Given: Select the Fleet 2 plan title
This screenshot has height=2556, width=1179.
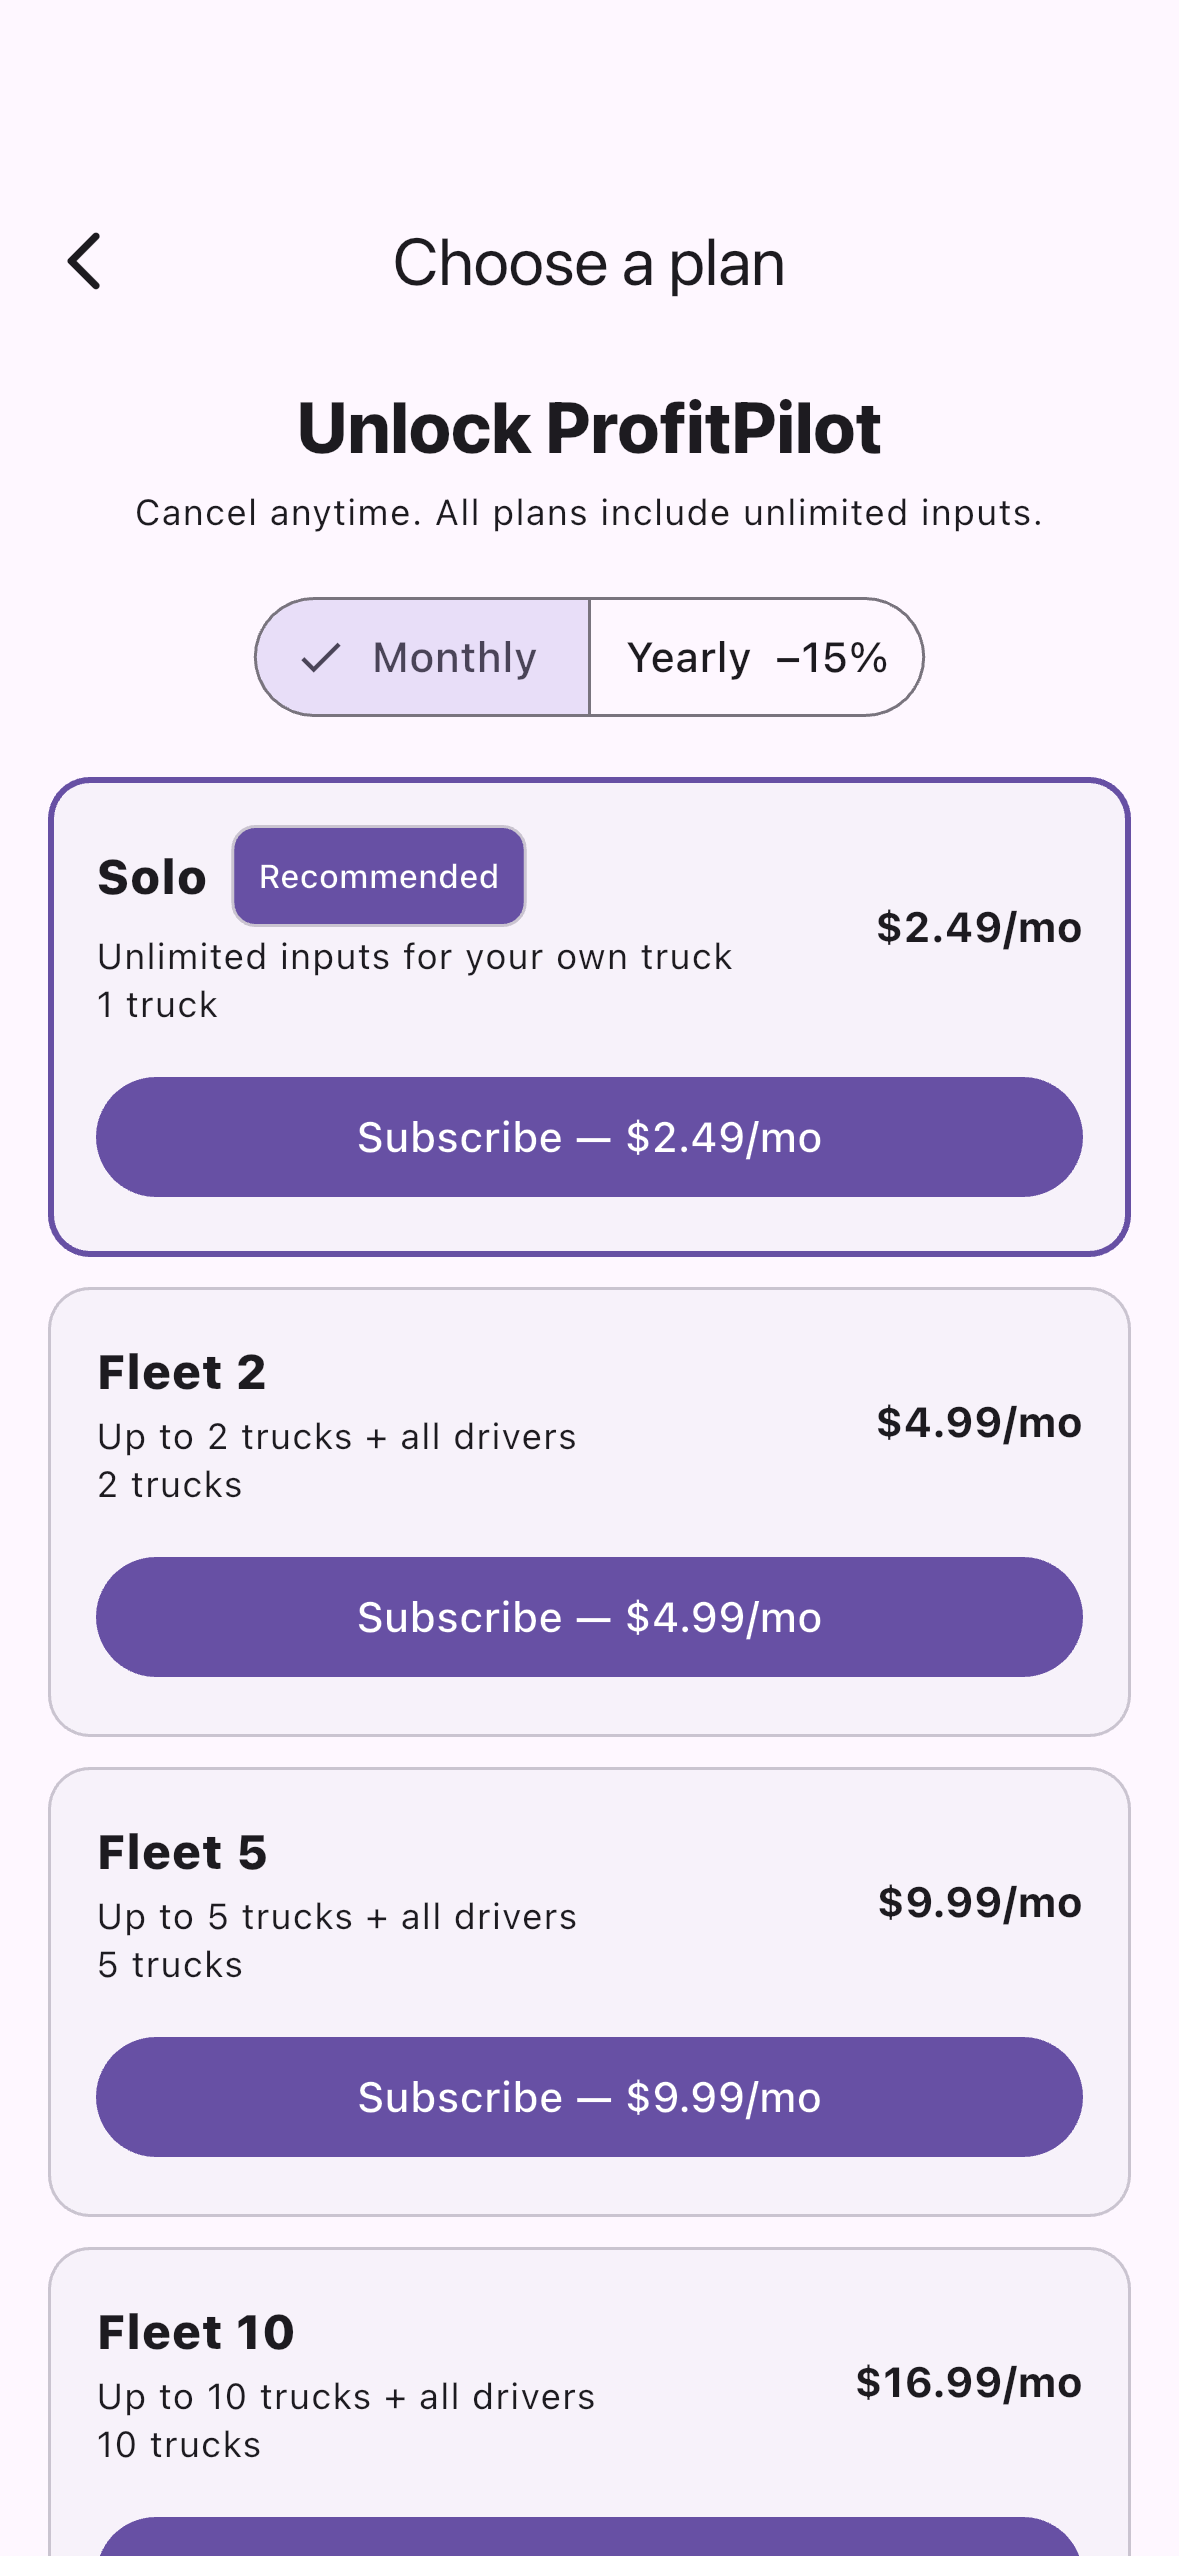Looking at the screenshot, I should pyautogui.click(x=182, y=1372).
